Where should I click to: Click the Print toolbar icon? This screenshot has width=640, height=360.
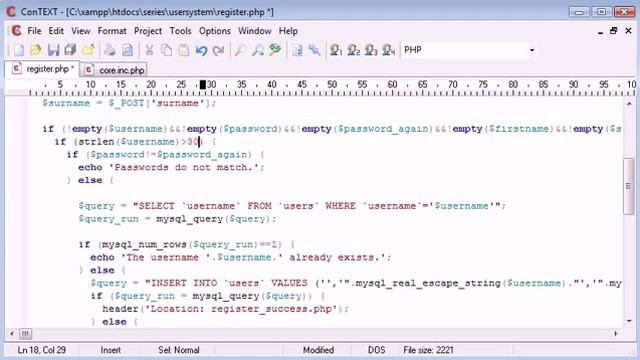110,50
